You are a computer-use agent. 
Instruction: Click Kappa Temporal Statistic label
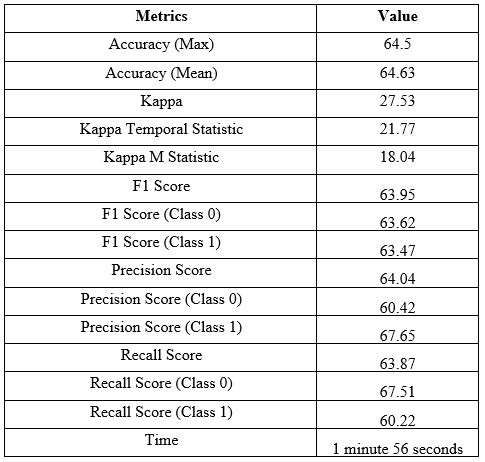(161, 129)
